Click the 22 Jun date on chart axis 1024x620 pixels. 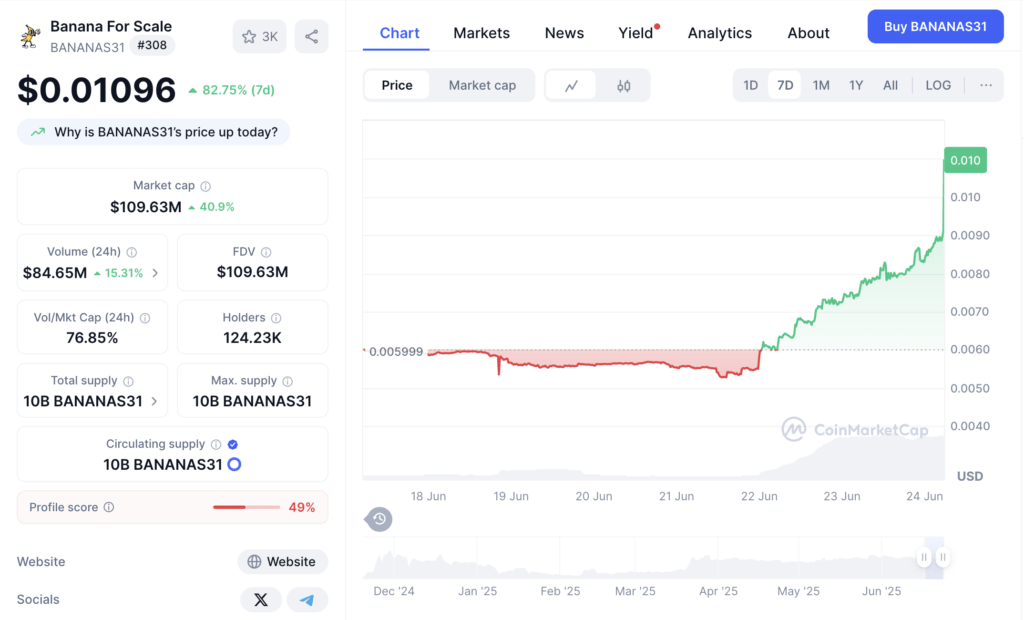click(x=759, y=497)
